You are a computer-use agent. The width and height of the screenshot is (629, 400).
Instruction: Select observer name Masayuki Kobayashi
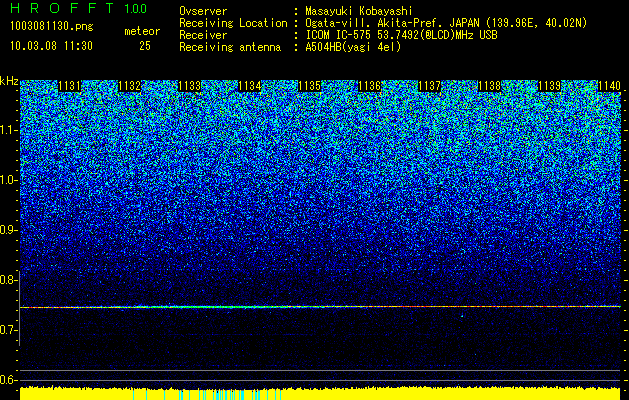tap(358, 11)
